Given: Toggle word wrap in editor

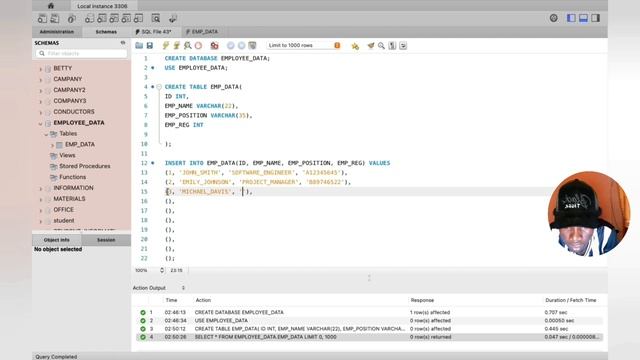Looking at the screenshot, I should pyautogui.click(x=403, y=46).
